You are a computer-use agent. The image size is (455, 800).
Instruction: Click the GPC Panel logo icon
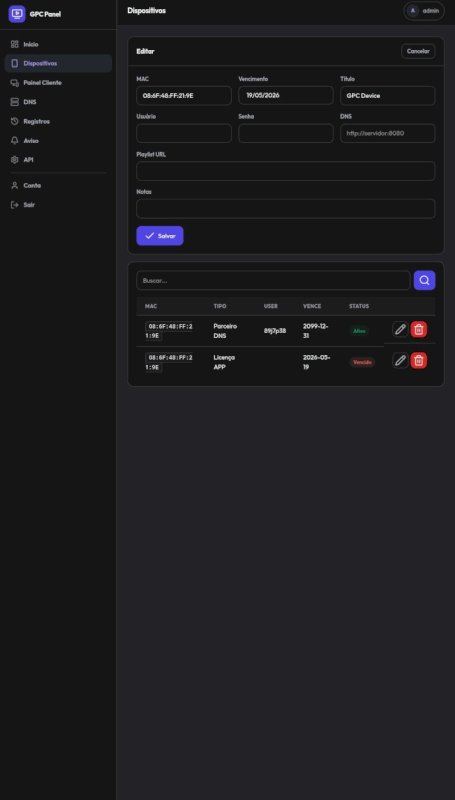pos(17,14)
